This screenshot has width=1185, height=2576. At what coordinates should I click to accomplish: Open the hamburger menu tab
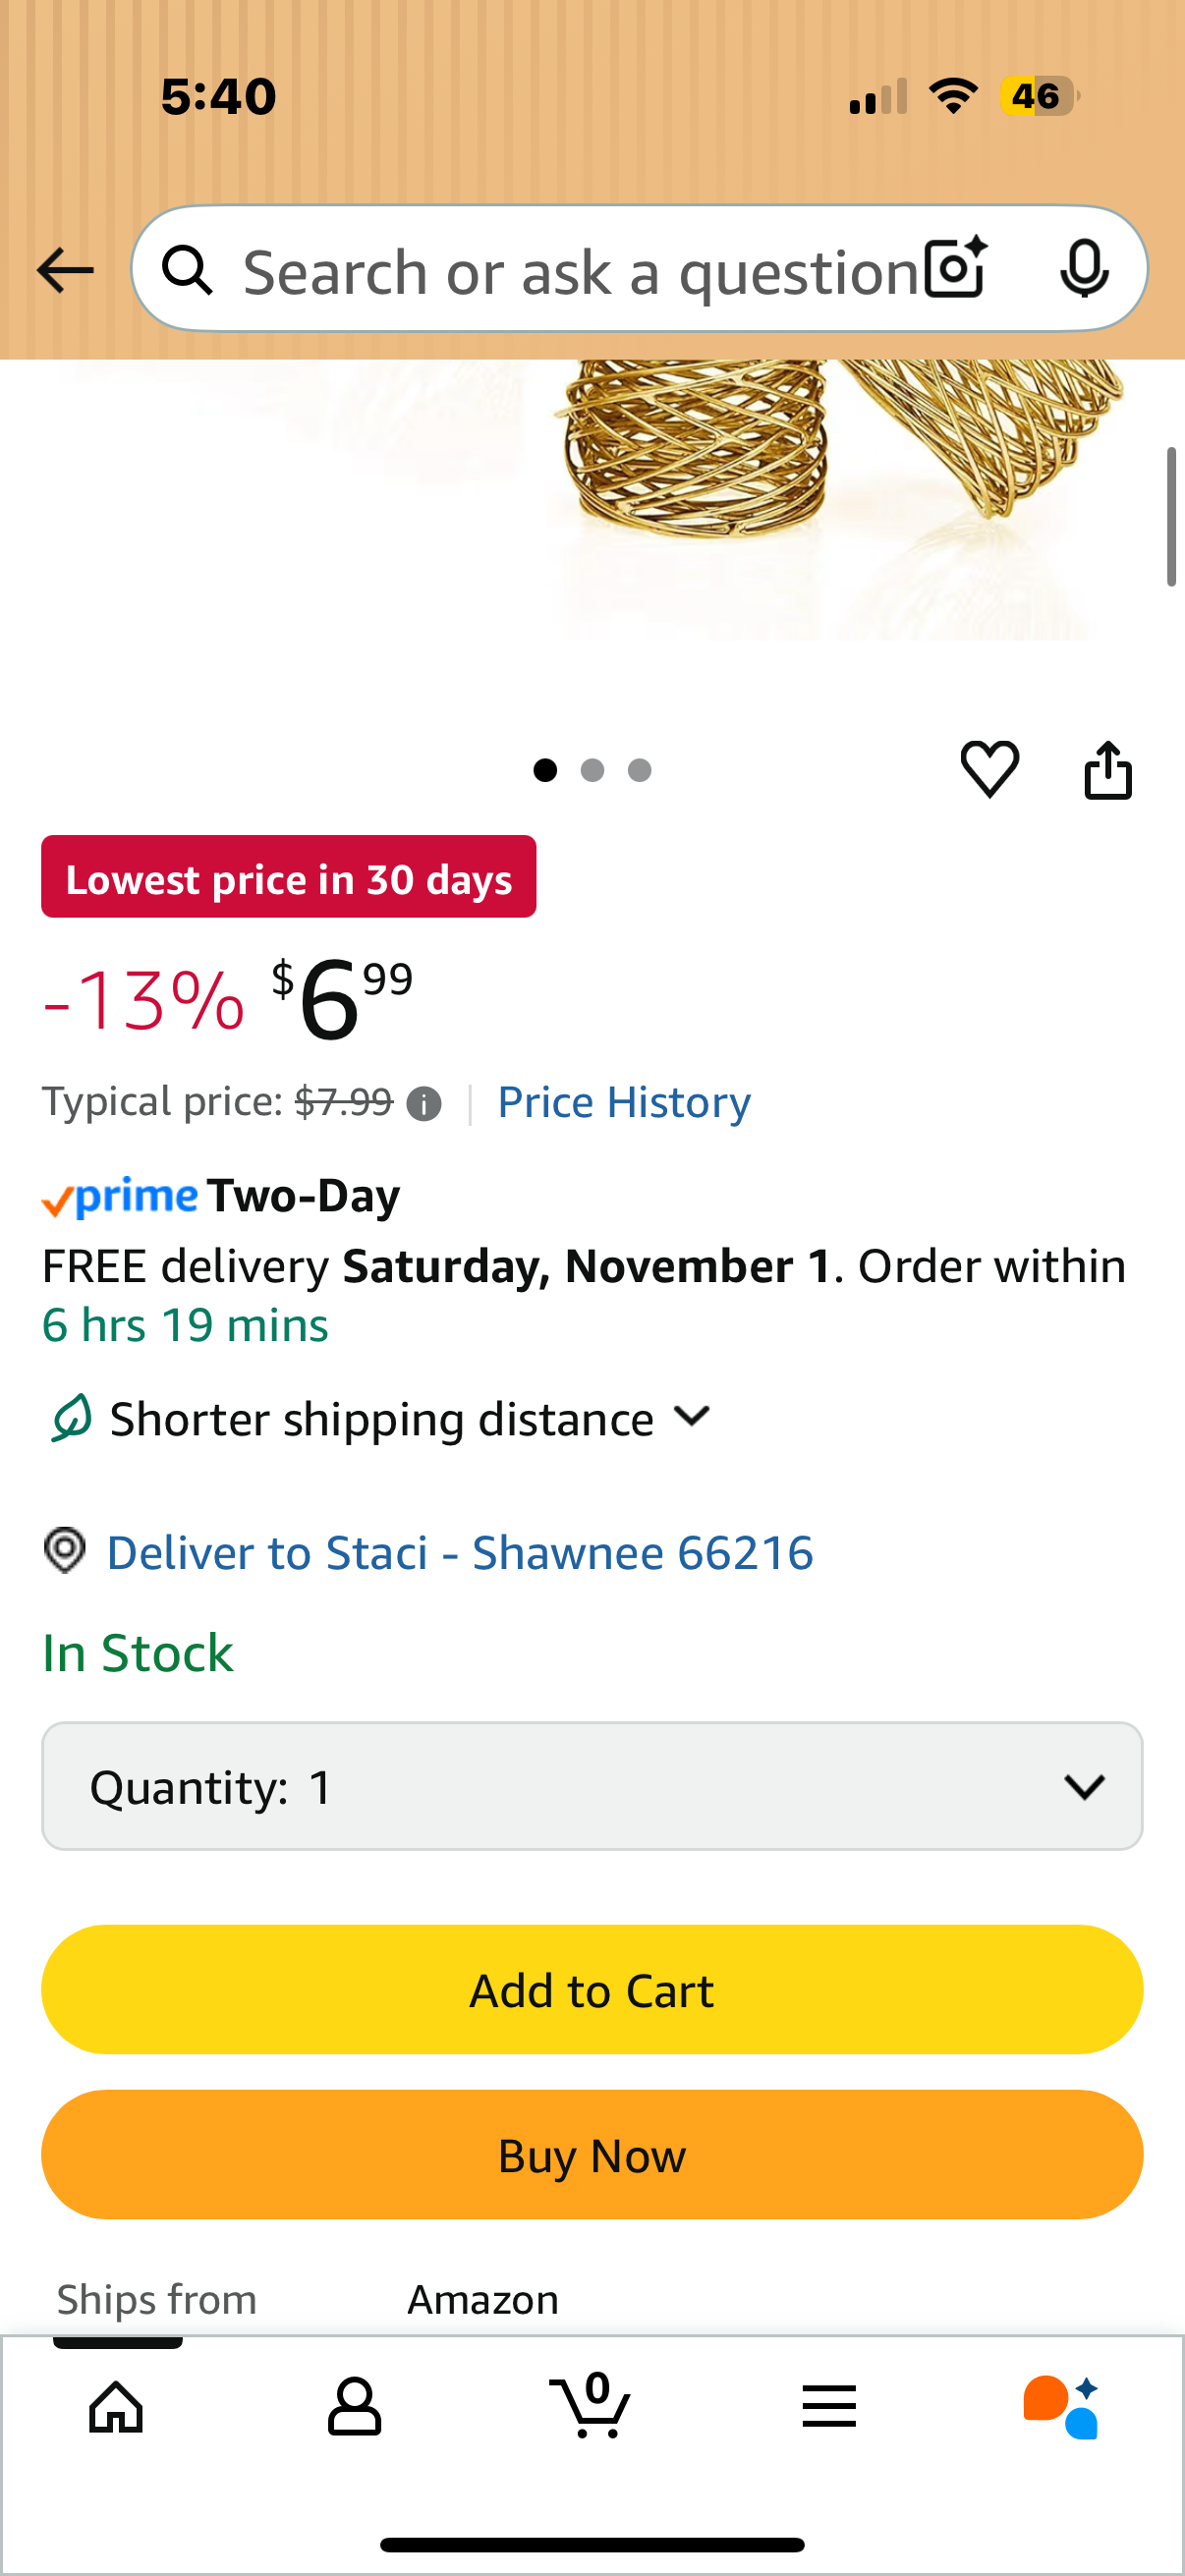[828, 2406]
